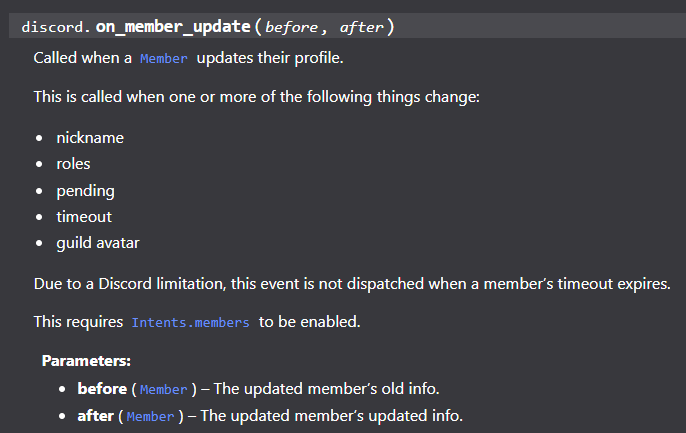Click the roles list item
The height and width of the screenshot is (433, 686).
73,164
